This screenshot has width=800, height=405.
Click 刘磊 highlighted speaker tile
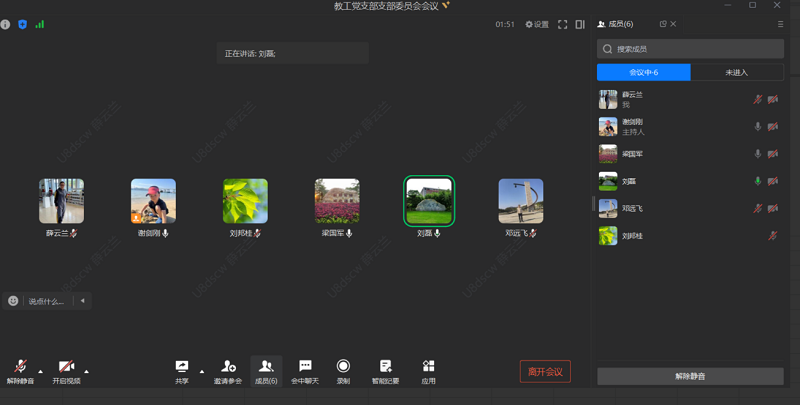click(429, 201)
